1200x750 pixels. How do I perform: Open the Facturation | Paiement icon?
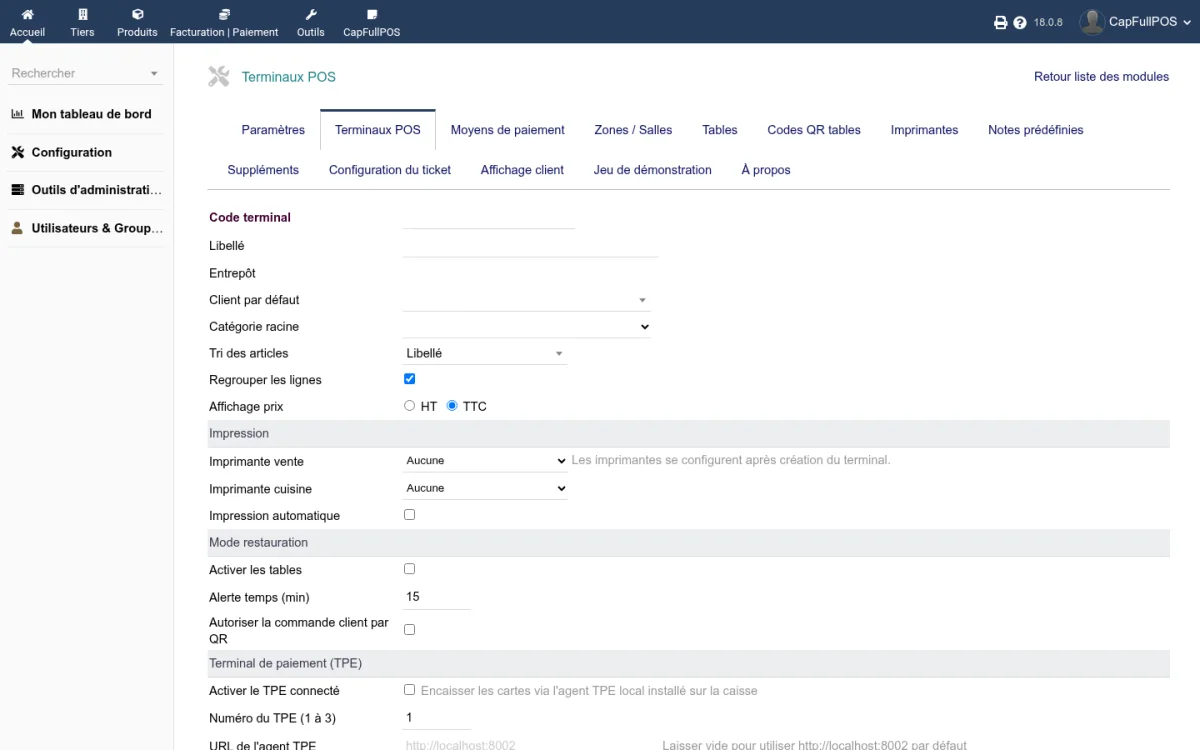(x=224, y=15)
